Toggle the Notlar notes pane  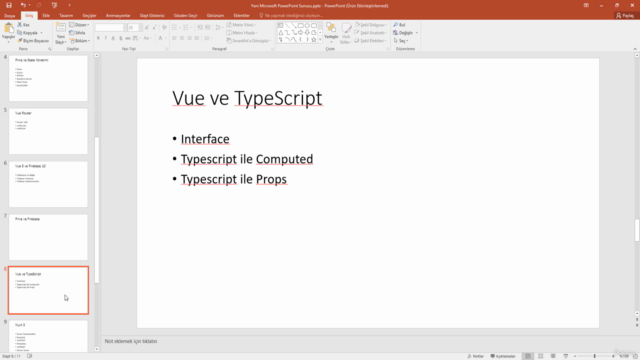tap(476, 356)
